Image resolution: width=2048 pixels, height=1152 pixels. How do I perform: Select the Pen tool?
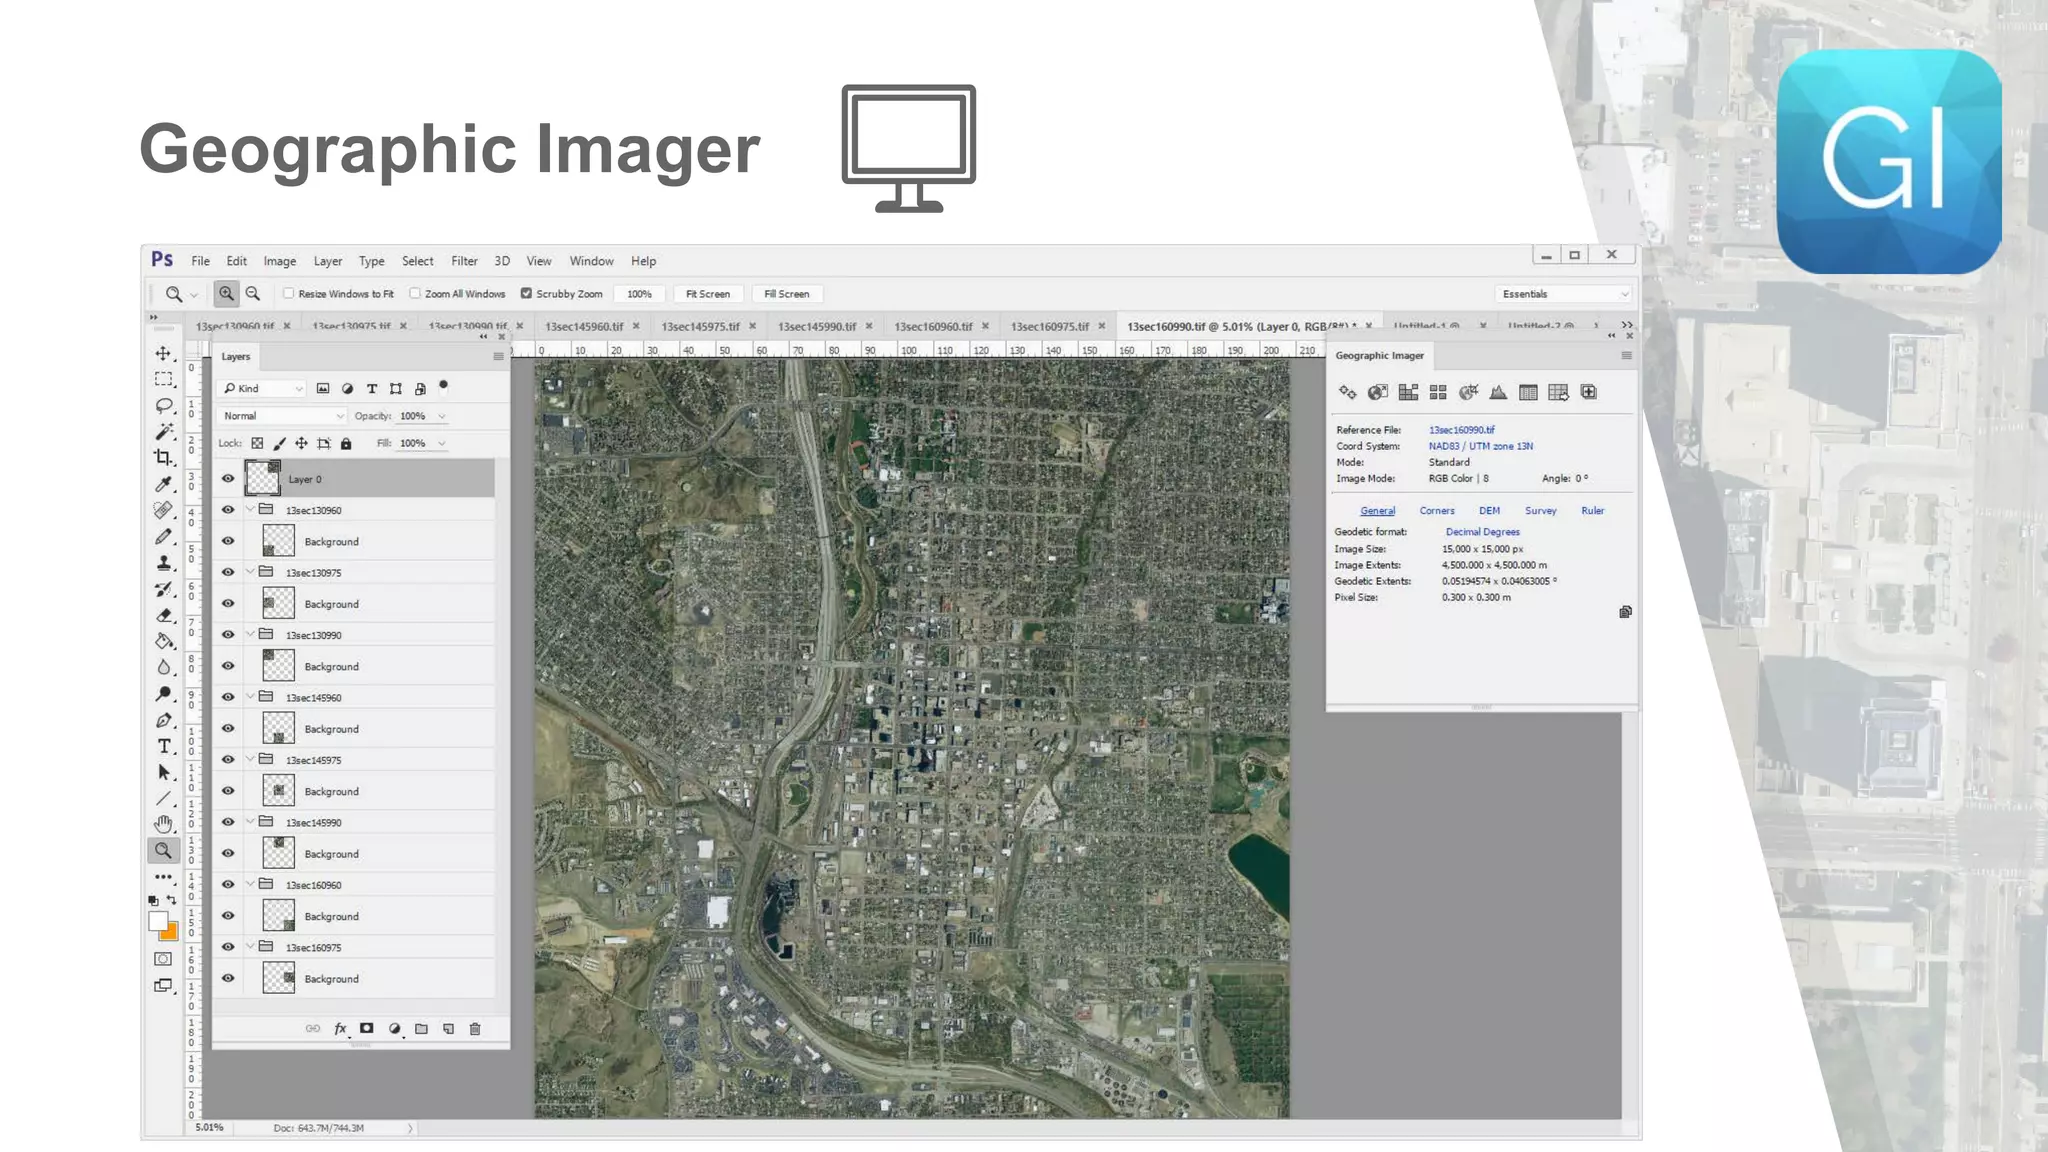pos(163,721)
